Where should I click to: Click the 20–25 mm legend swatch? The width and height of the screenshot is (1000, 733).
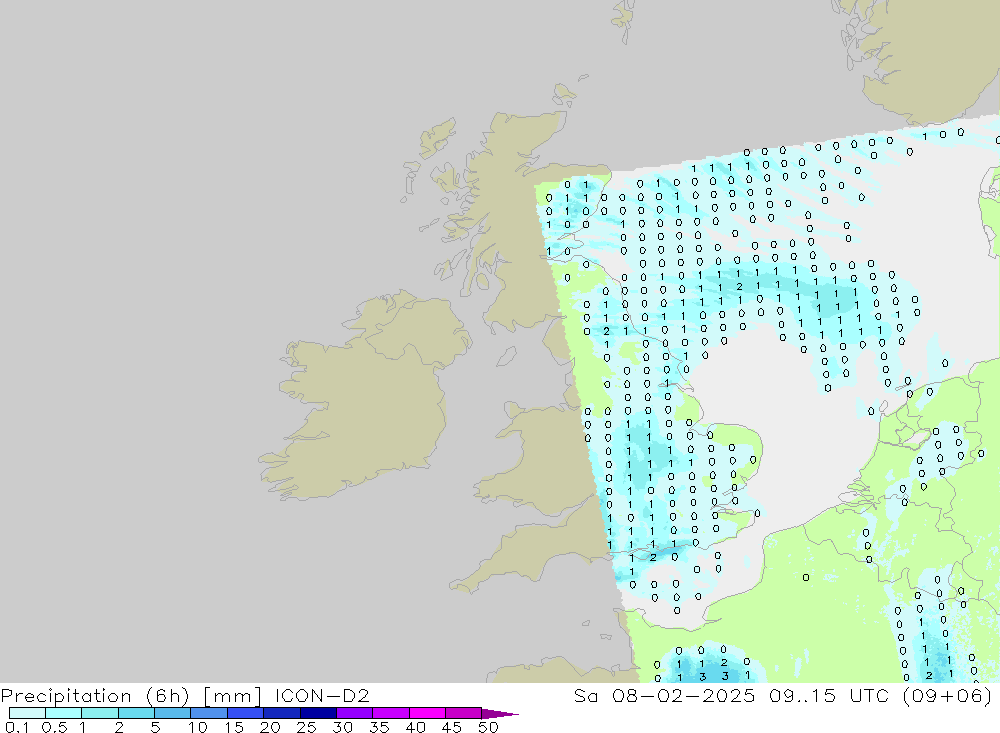pyautogui.click(x=281, y=713)
